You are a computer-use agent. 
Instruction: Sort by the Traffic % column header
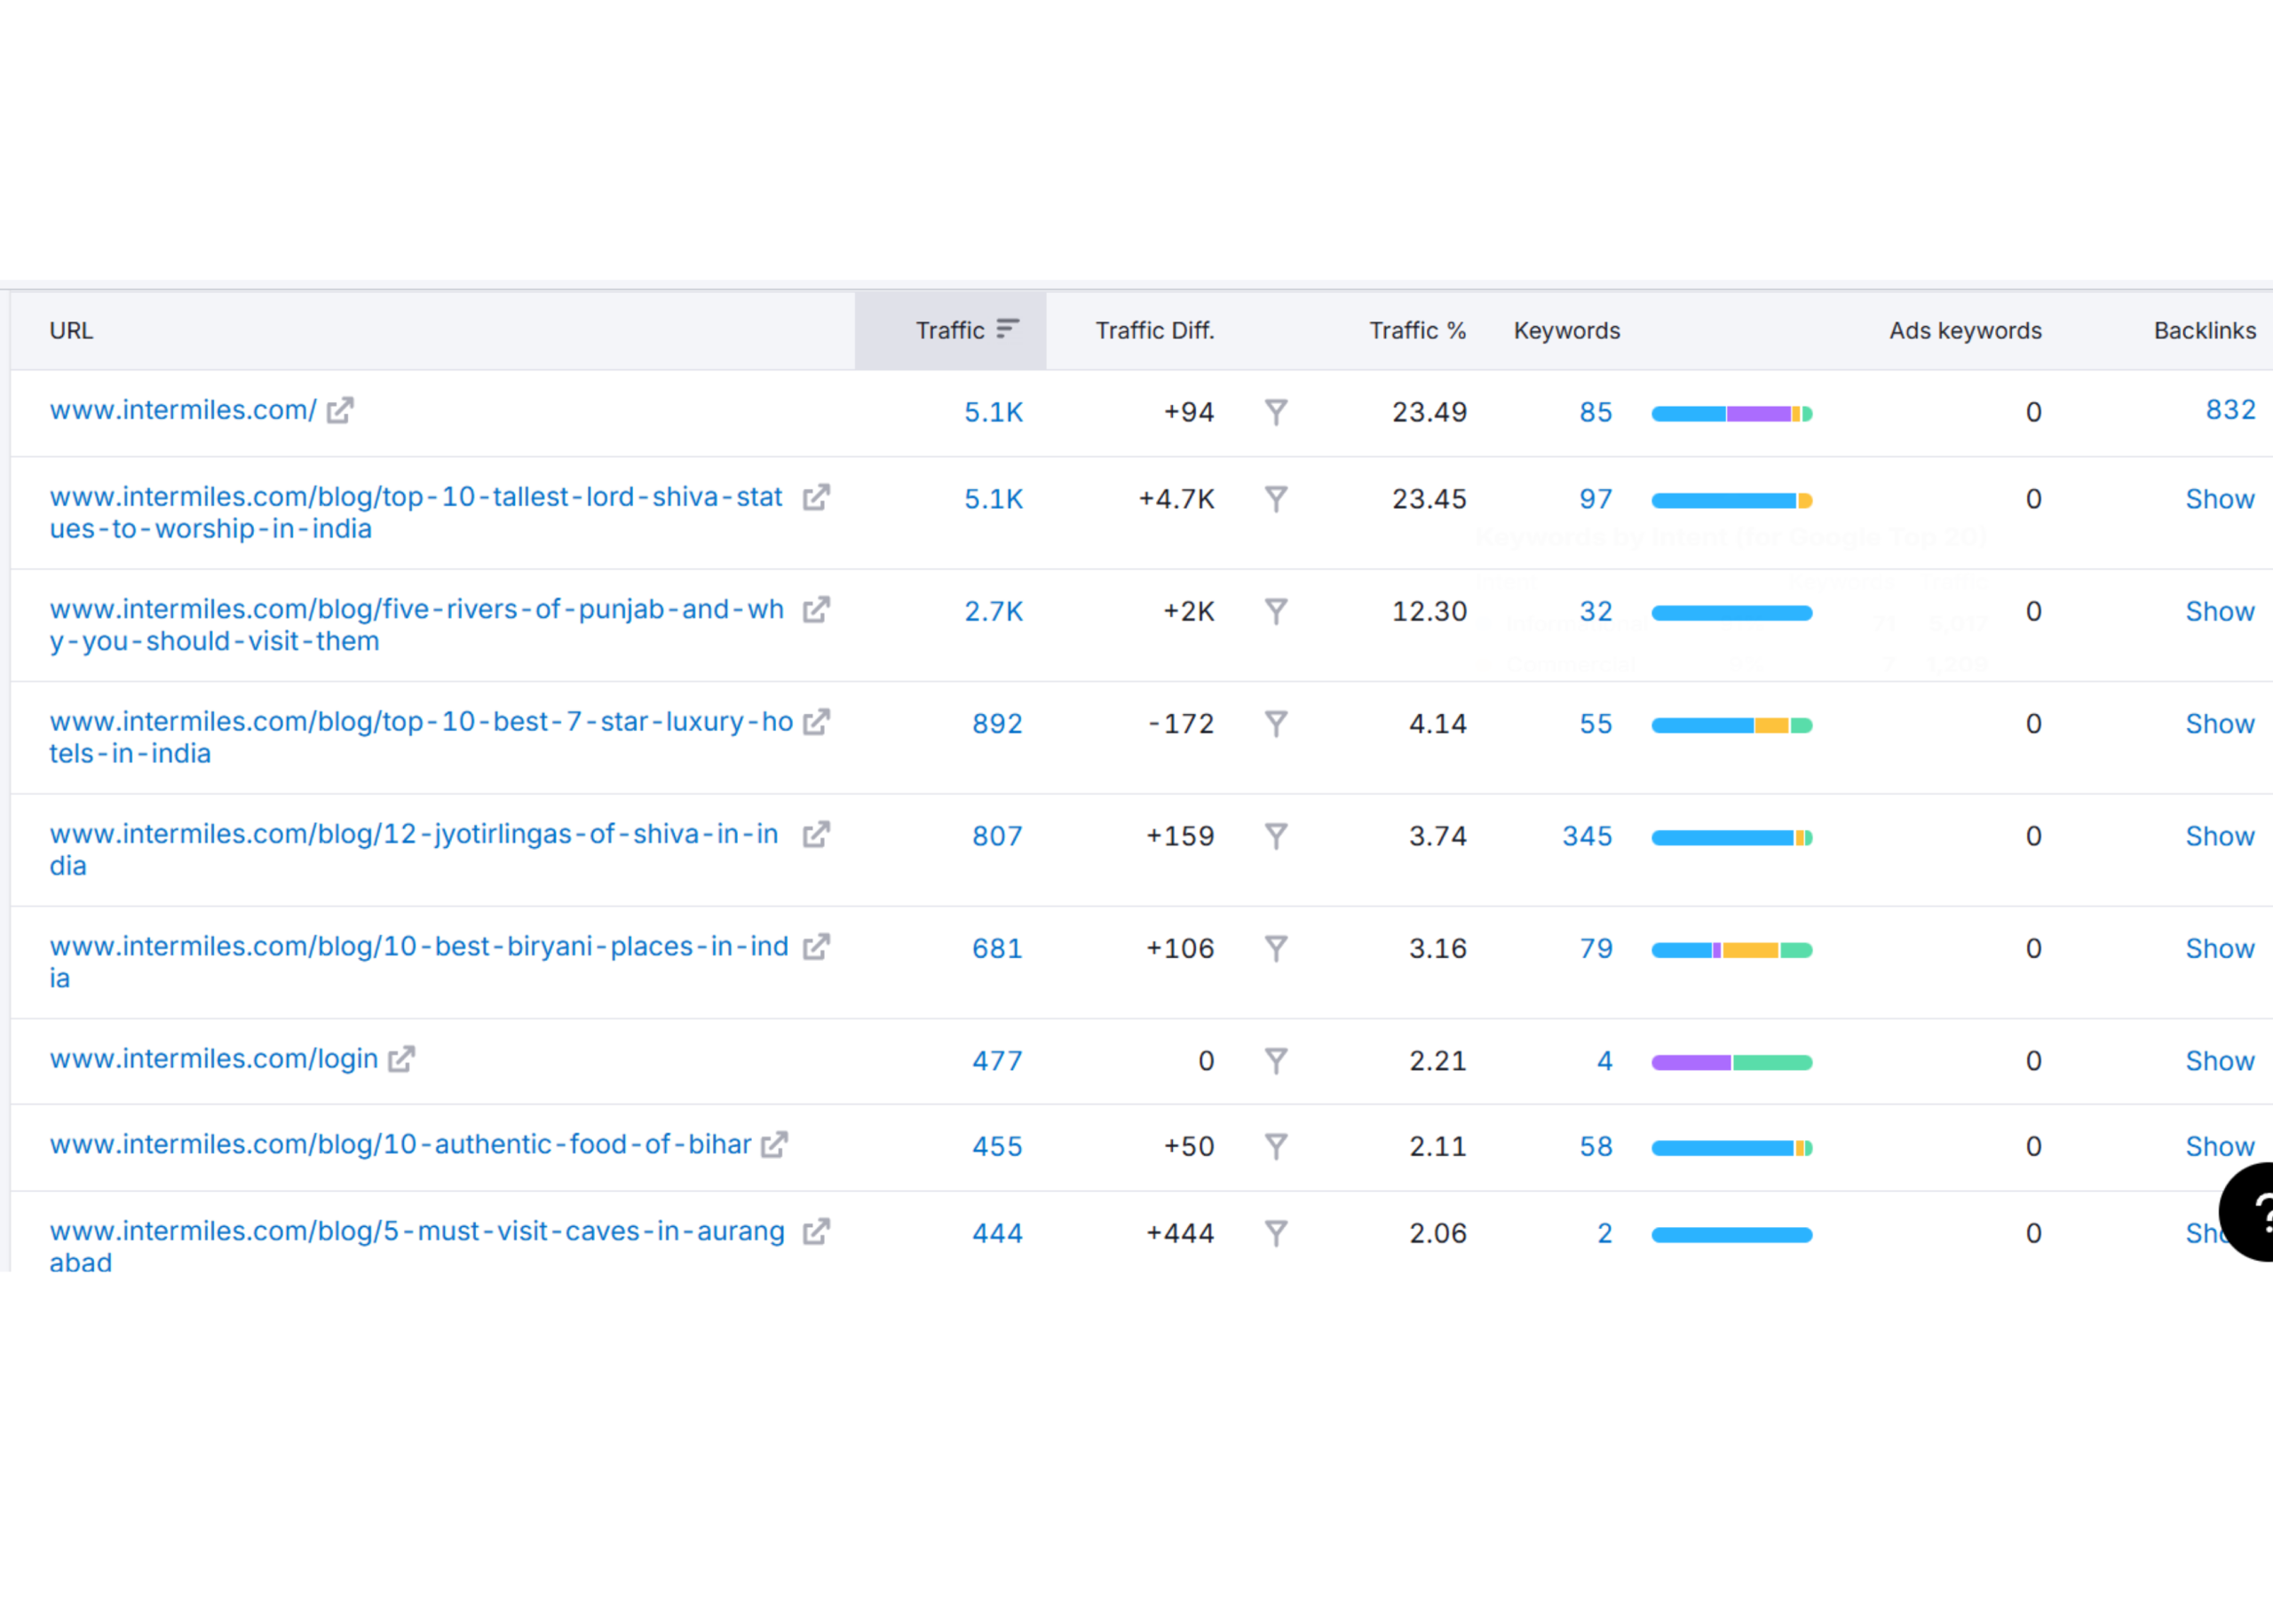click(1417, 331)
